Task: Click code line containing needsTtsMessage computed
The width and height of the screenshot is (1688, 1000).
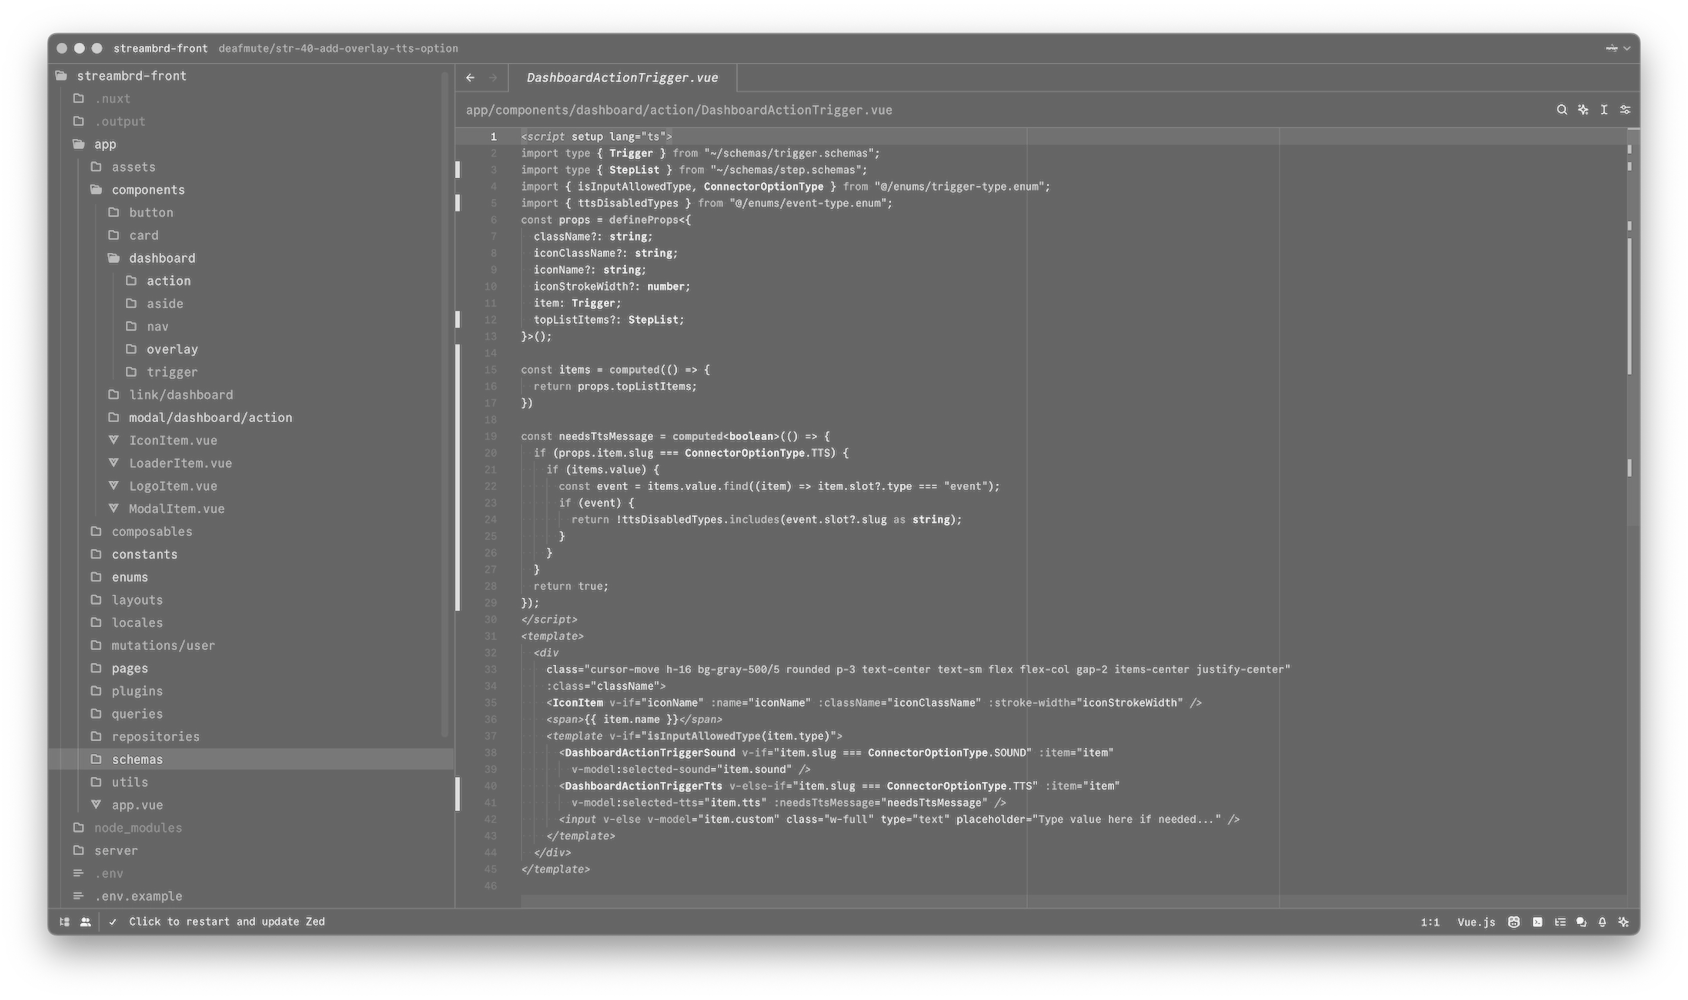Action: (675, 436)
